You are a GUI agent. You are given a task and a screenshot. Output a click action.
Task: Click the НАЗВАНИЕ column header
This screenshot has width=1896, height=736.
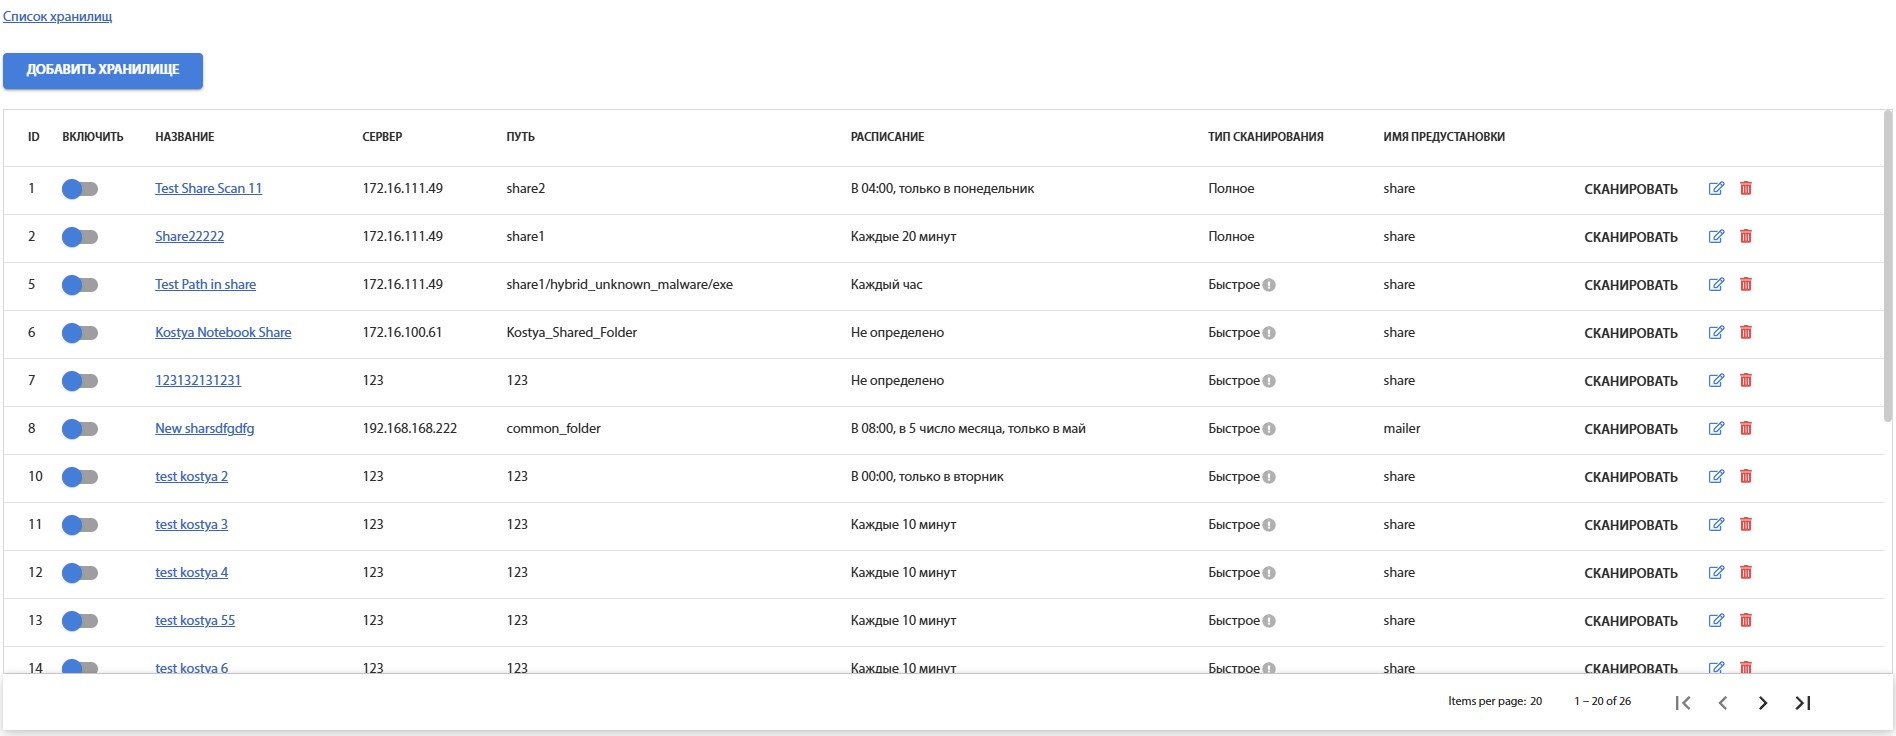click(184, 137)
